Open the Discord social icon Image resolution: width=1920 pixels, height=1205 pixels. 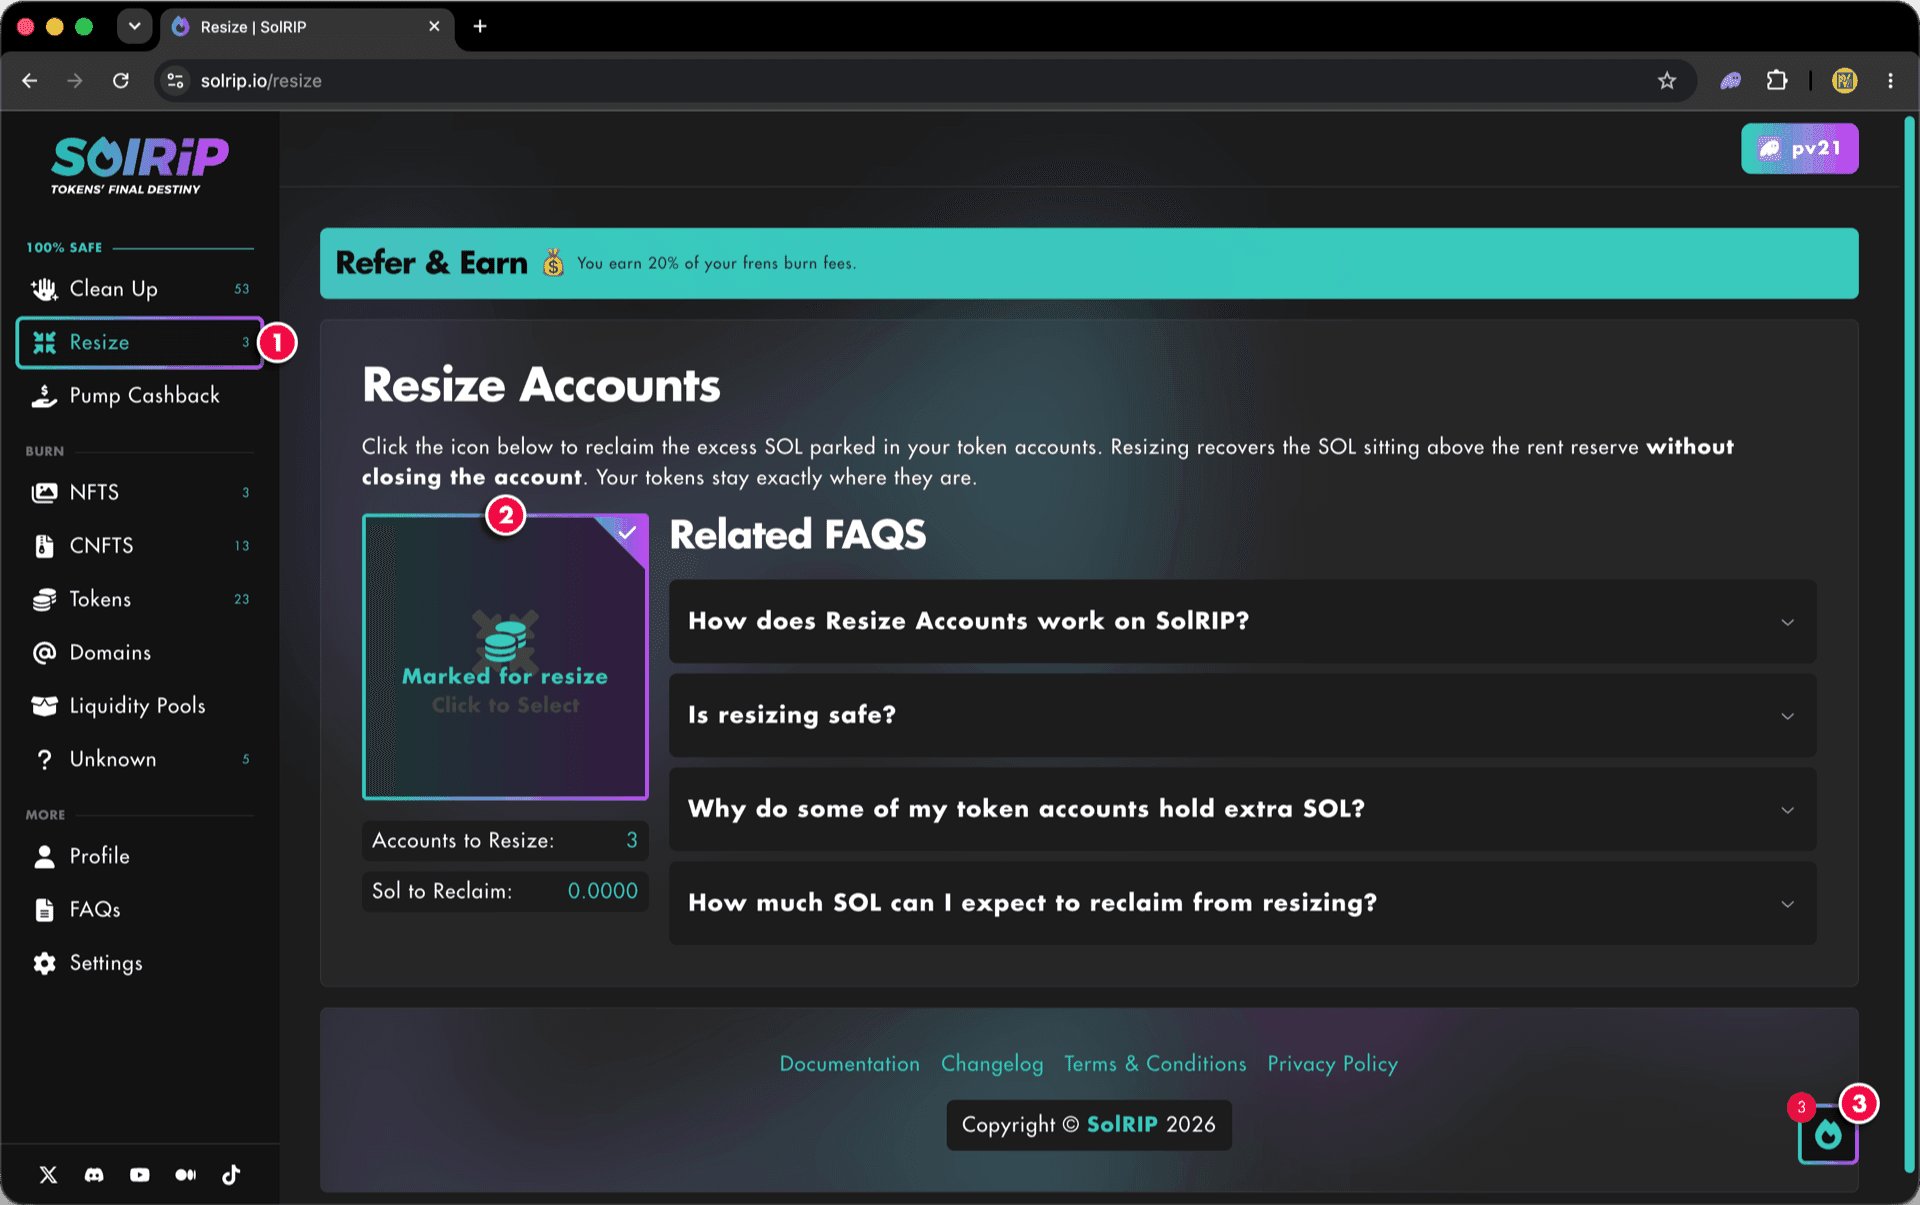(x=94, y=1174)
